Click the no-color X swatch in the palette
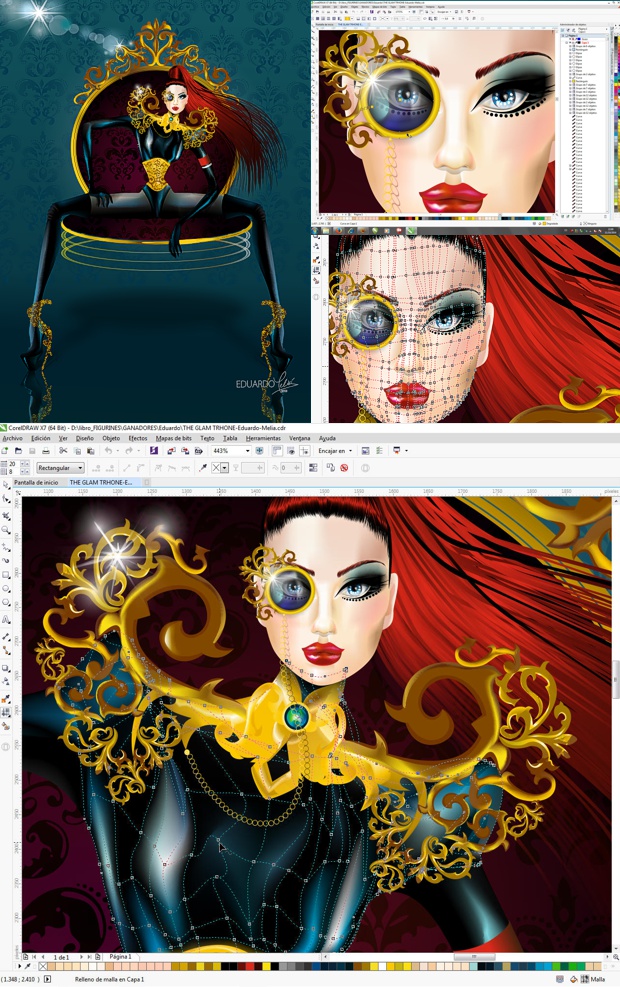The width and height of the screenshot is (620, 987). point(42,967)
